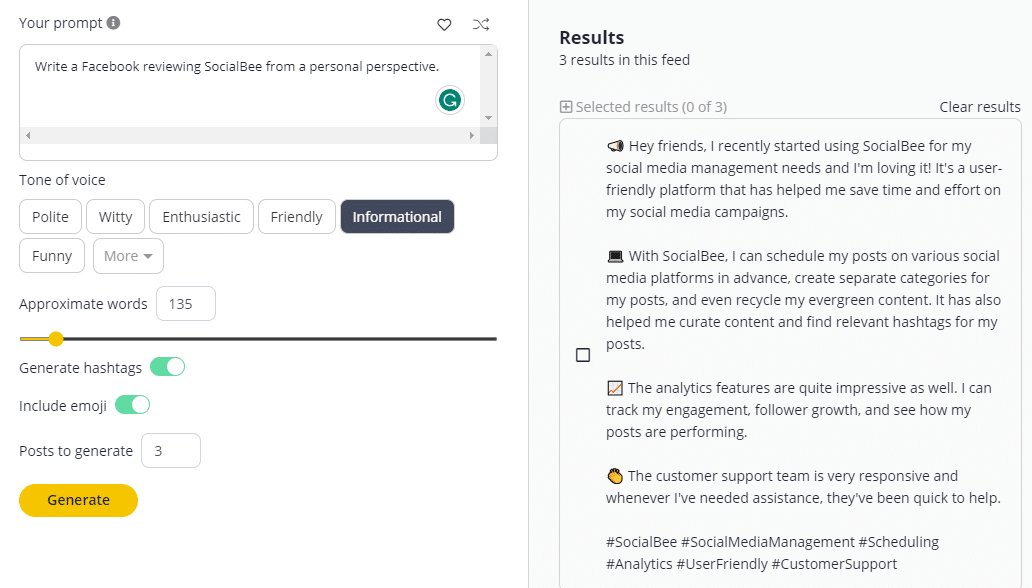Select the Enthusiastic tone option
Image resolution: width=1032 pixels, height=588 pixels.
coord(201,216)
